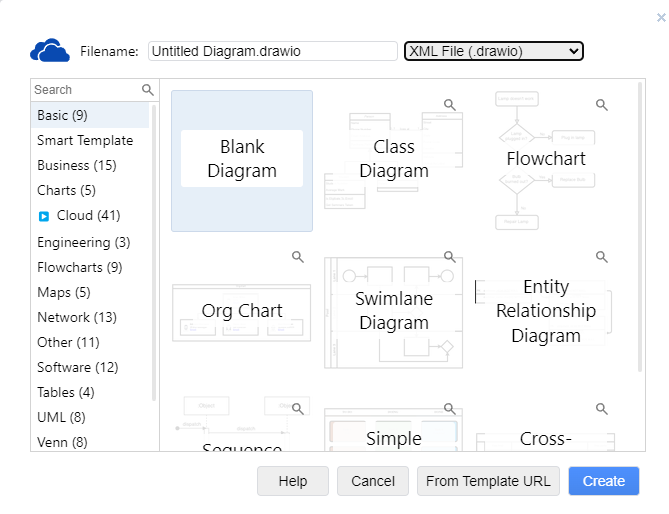Choose the Entity Relationship Diagram template
This screenshot has height=514, width=669.
click(x=546, y=313)
